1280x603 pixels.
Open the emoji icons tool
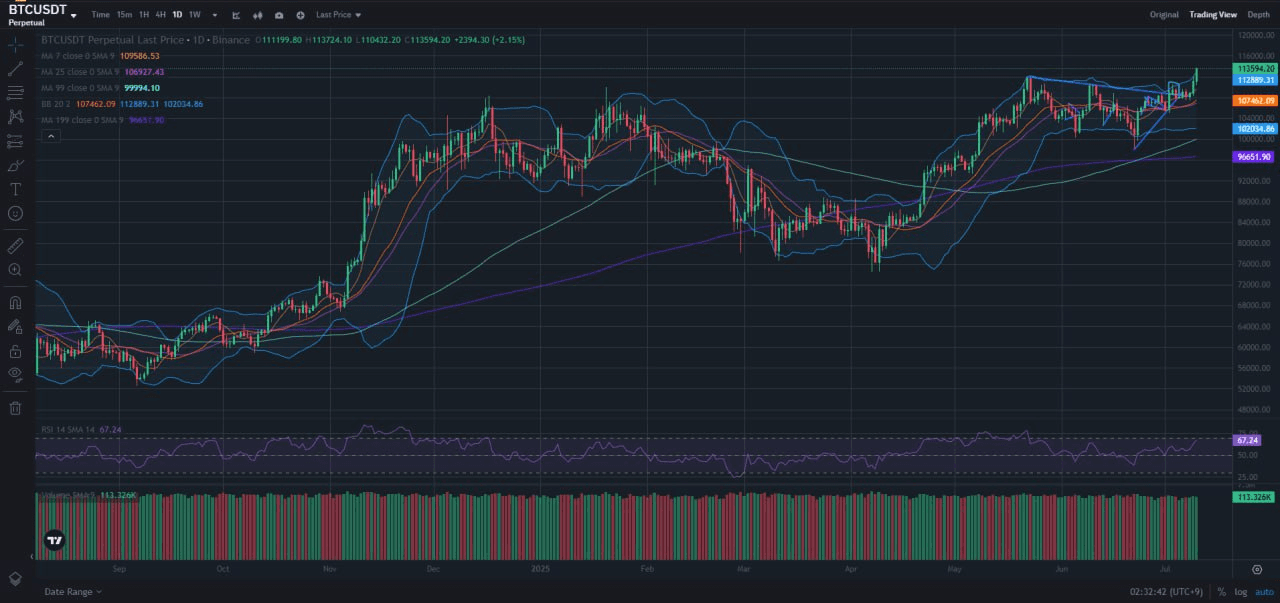point(15,213)
